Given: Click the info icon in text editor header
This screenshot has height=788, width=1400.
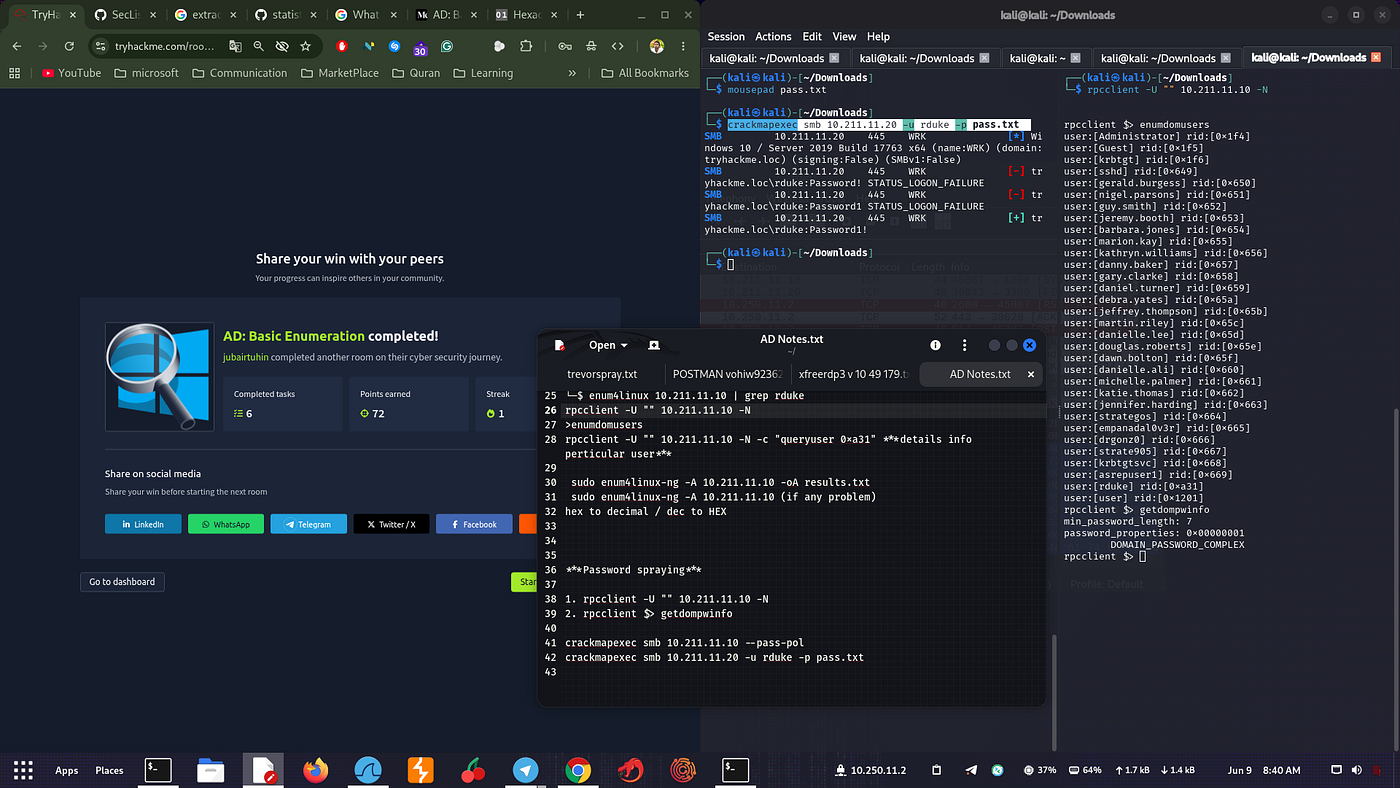Looking at the screenshot, I should 935,345.
